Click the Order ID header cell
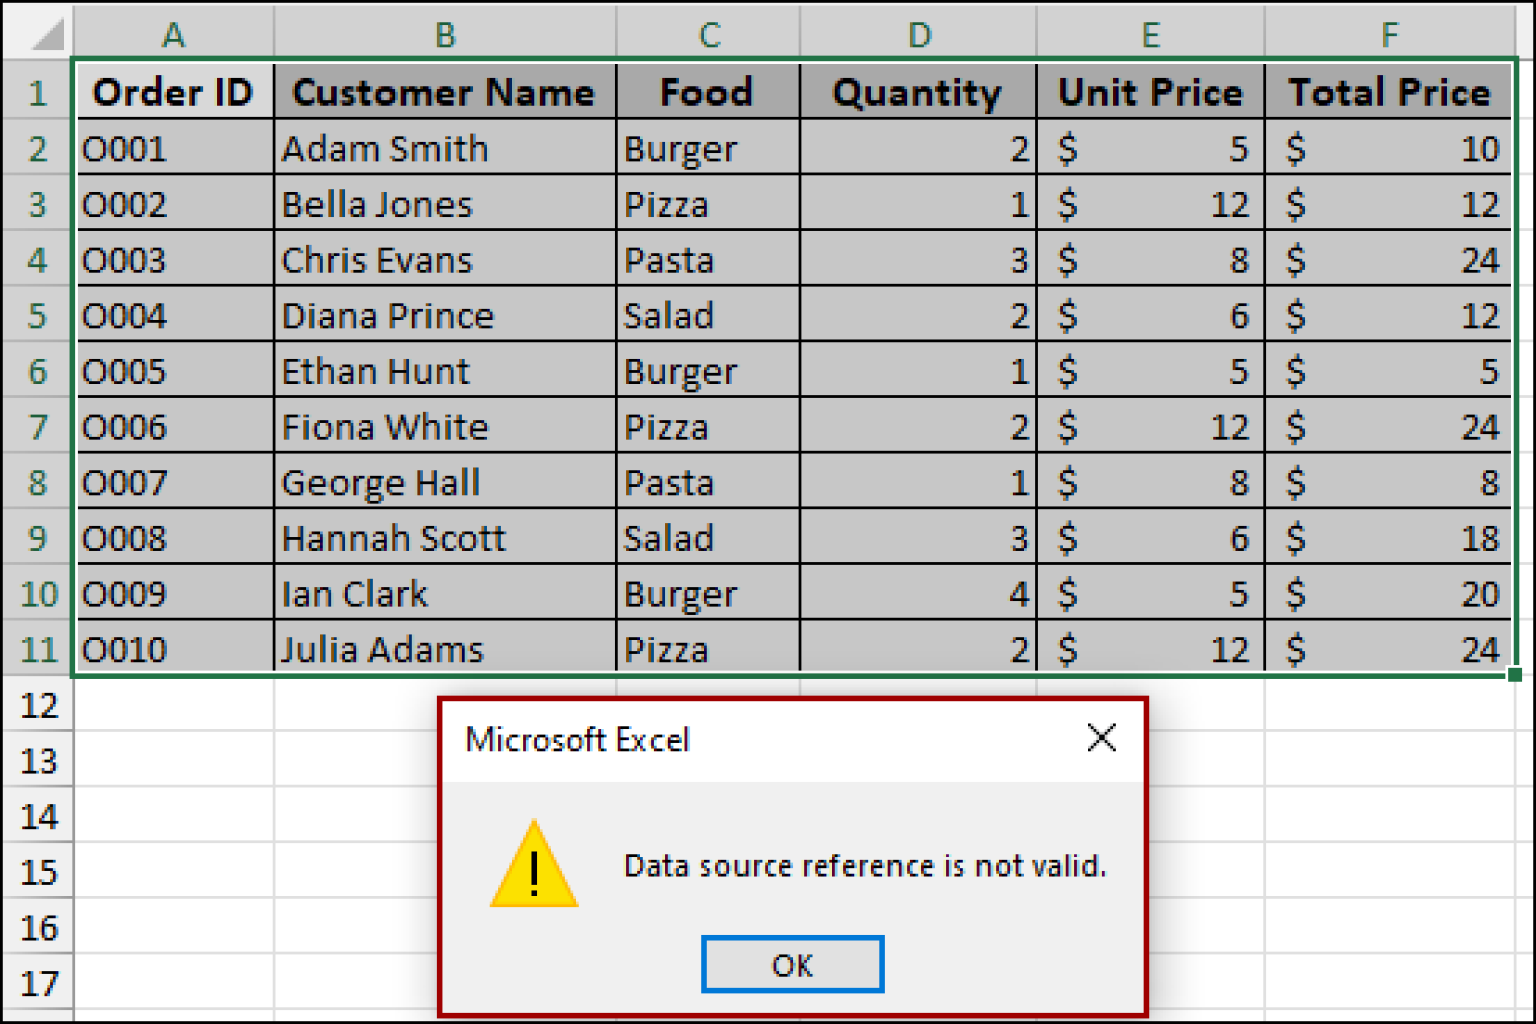Screen dimensions: 1536x1024 tap(174, 92)
